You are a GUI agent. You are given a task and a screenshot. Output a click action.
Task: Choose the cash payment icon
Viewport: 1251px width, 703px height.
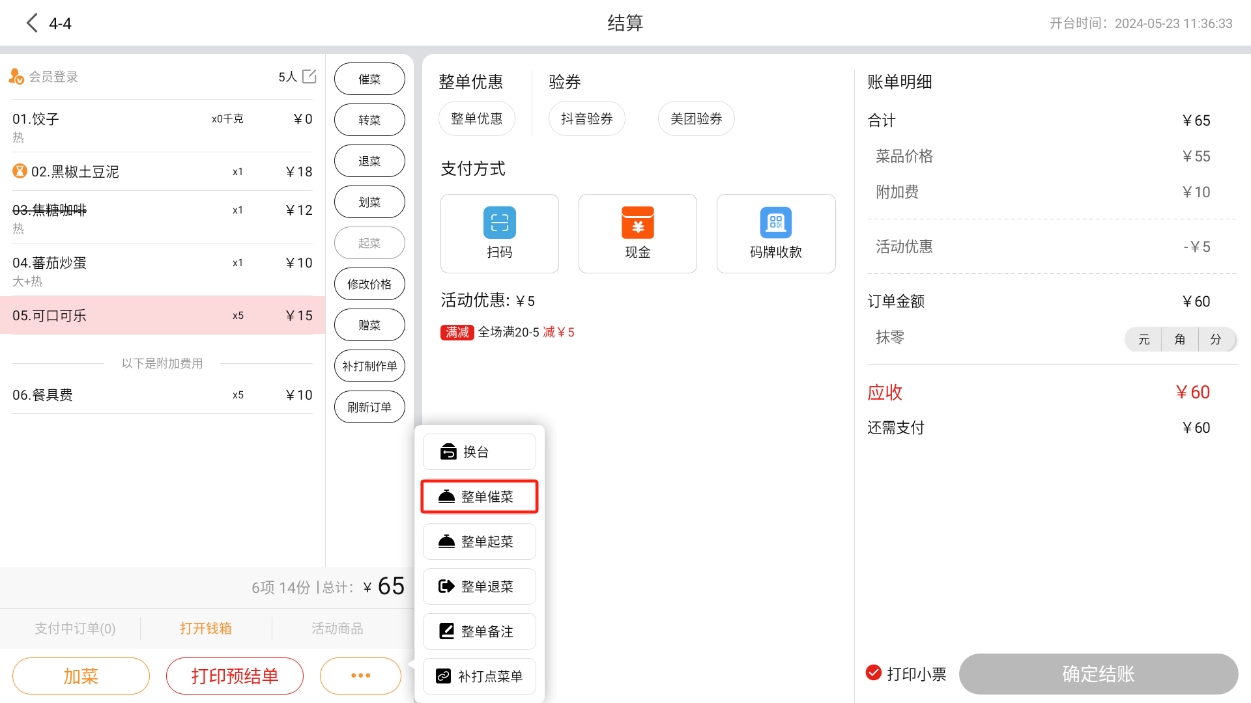click(x=637, y=222)
